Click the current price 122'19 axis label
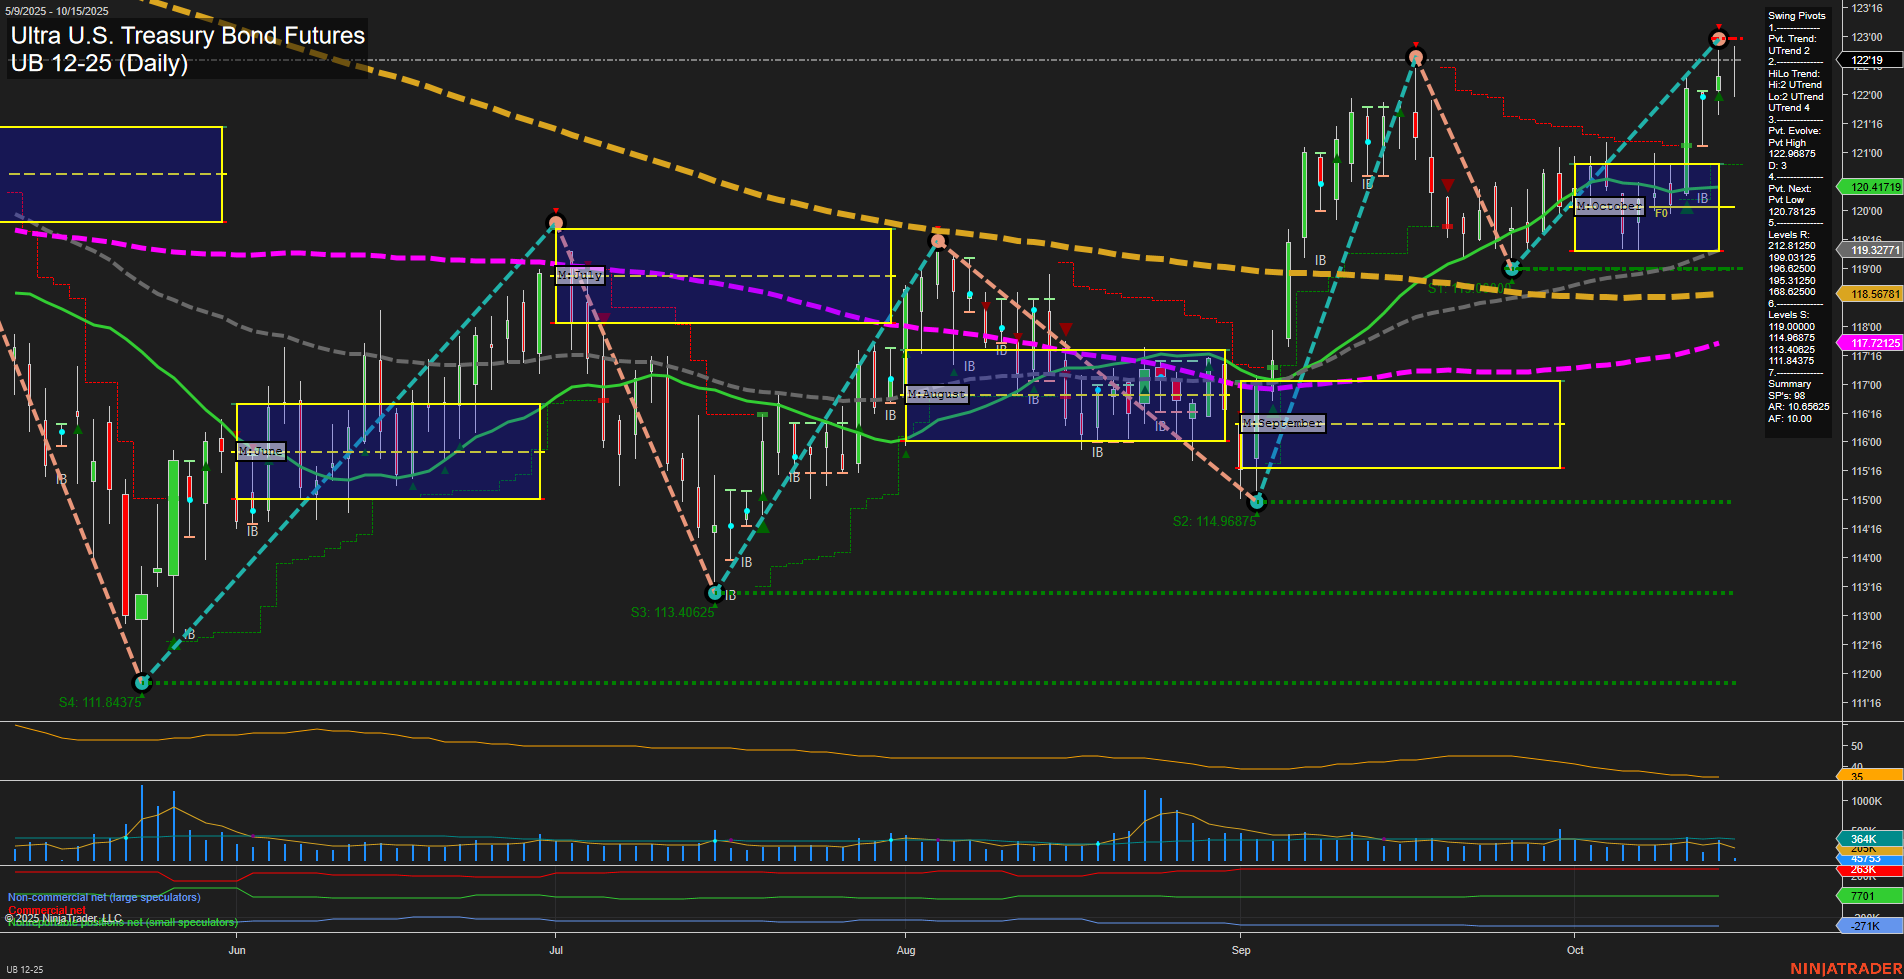 pos(1867,60)
